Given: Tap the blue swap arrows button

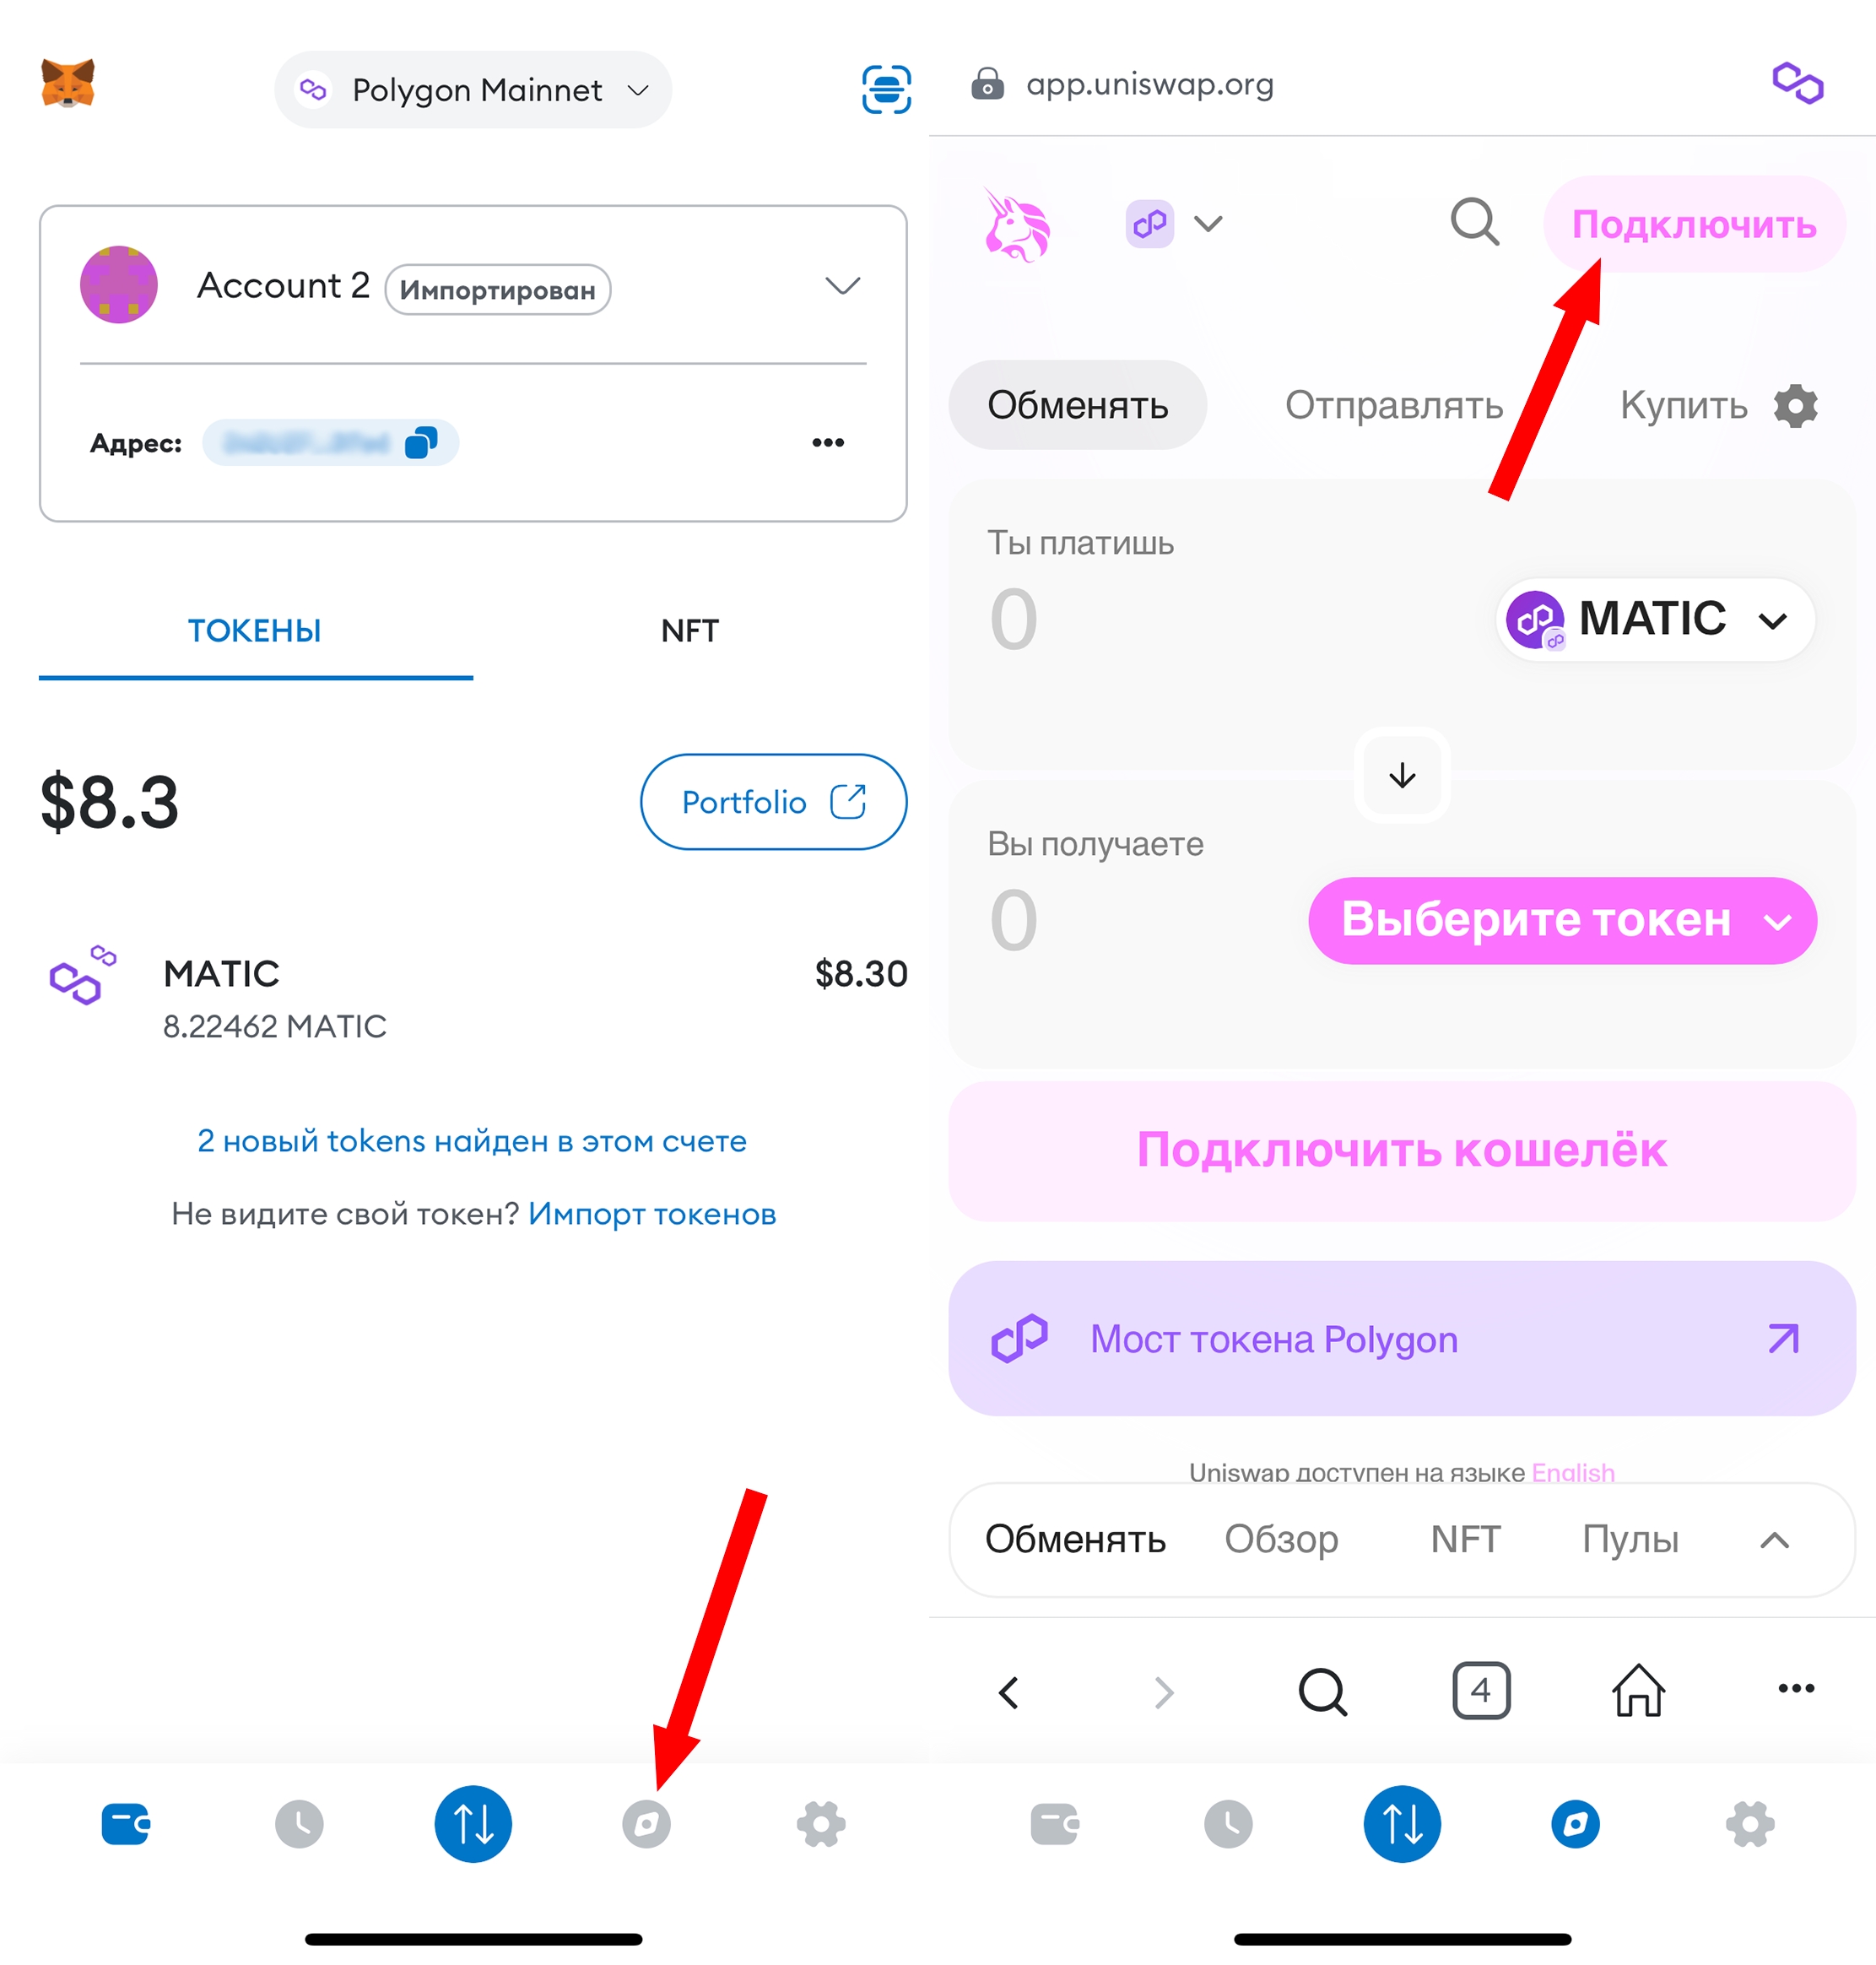Looking at the screenshot, I should click(x=473, y=1824).
